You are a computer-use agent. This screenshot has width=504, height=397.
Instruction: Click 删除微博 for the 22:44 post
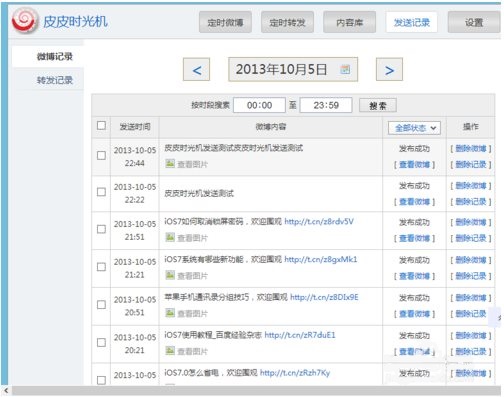[471, 149]
